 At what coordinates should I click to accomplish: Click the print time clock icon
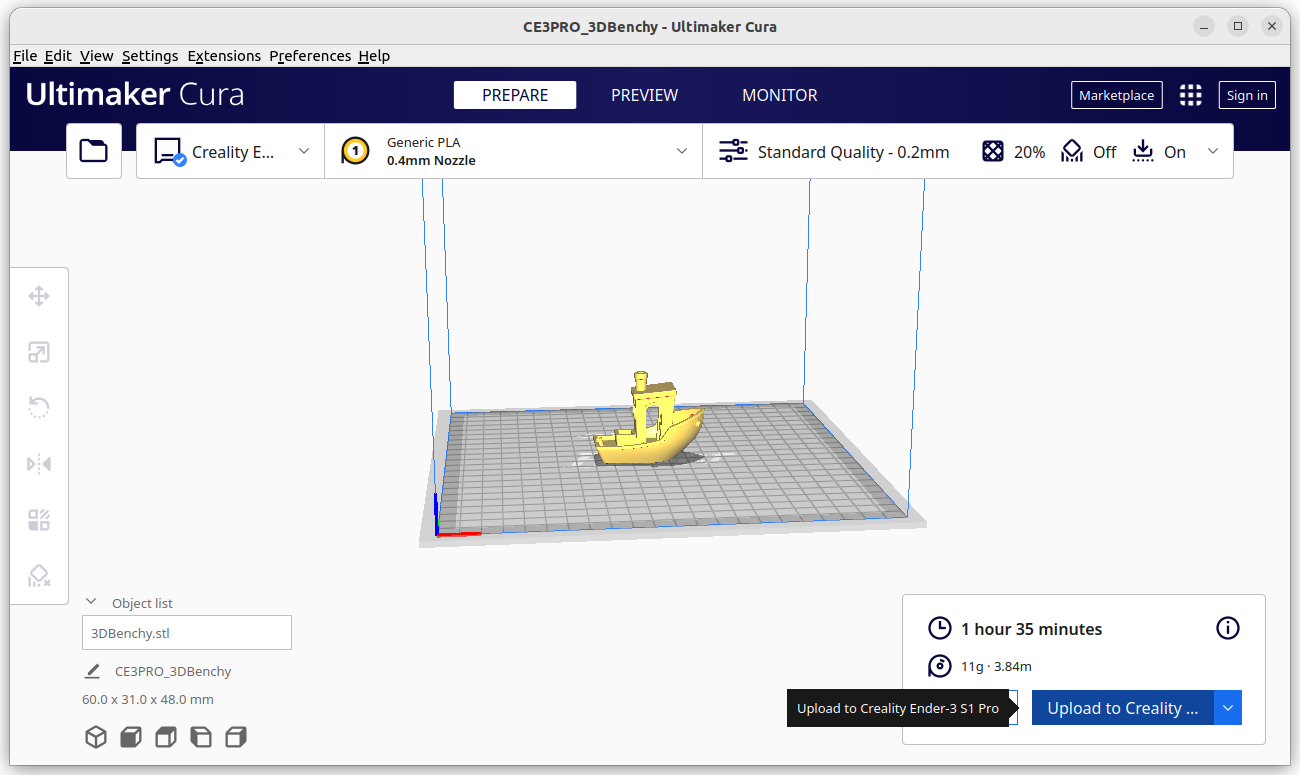click(940, 628)
